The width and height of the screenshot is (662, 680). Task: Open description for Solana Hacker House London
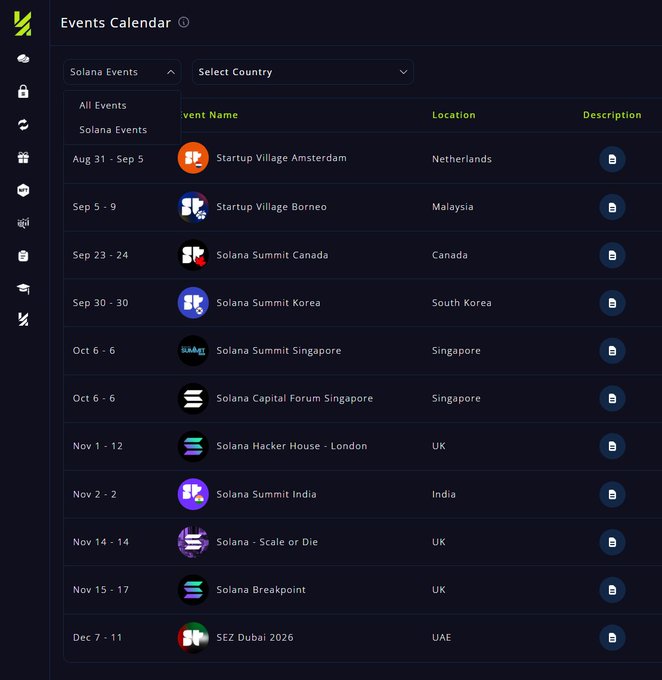612,446
